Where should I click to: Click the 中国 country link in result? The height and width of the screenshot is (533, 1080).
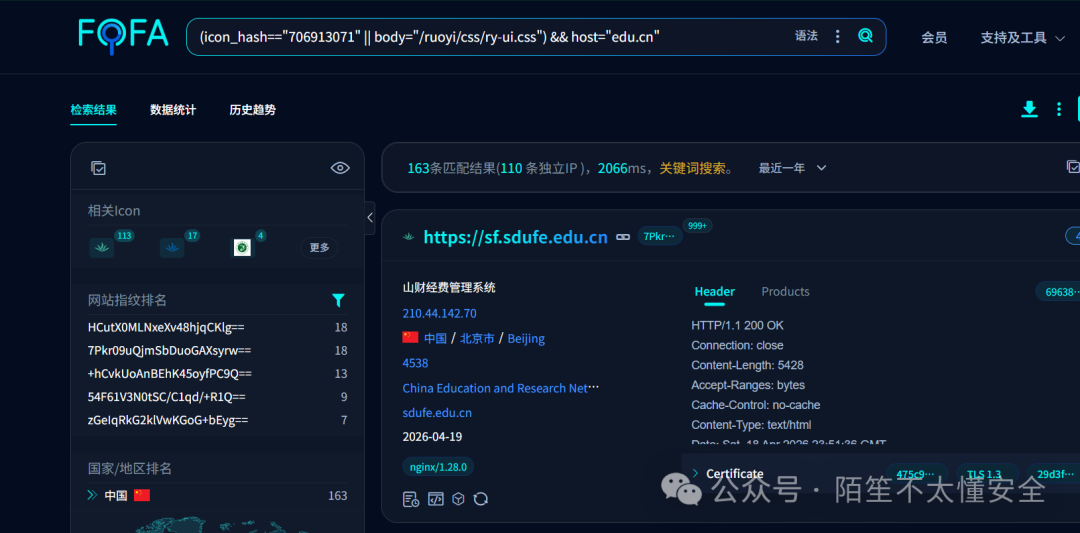[435, 338]
